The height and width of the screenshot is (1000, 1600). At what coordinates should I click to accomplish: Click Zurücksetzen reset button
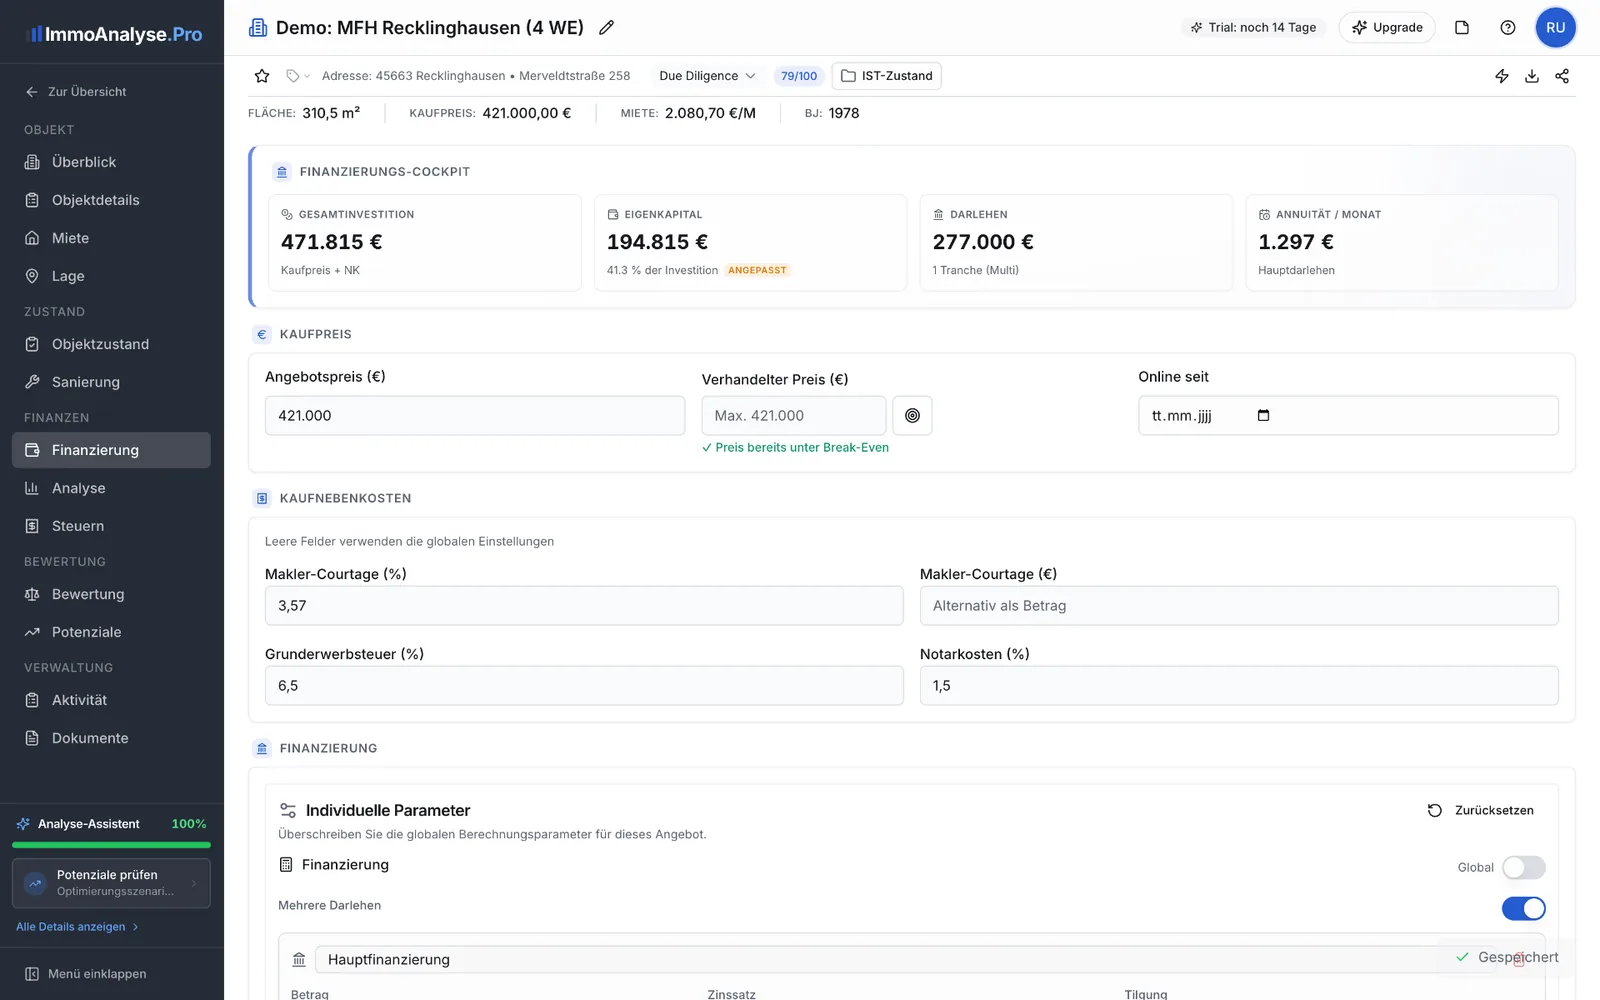1481,810
